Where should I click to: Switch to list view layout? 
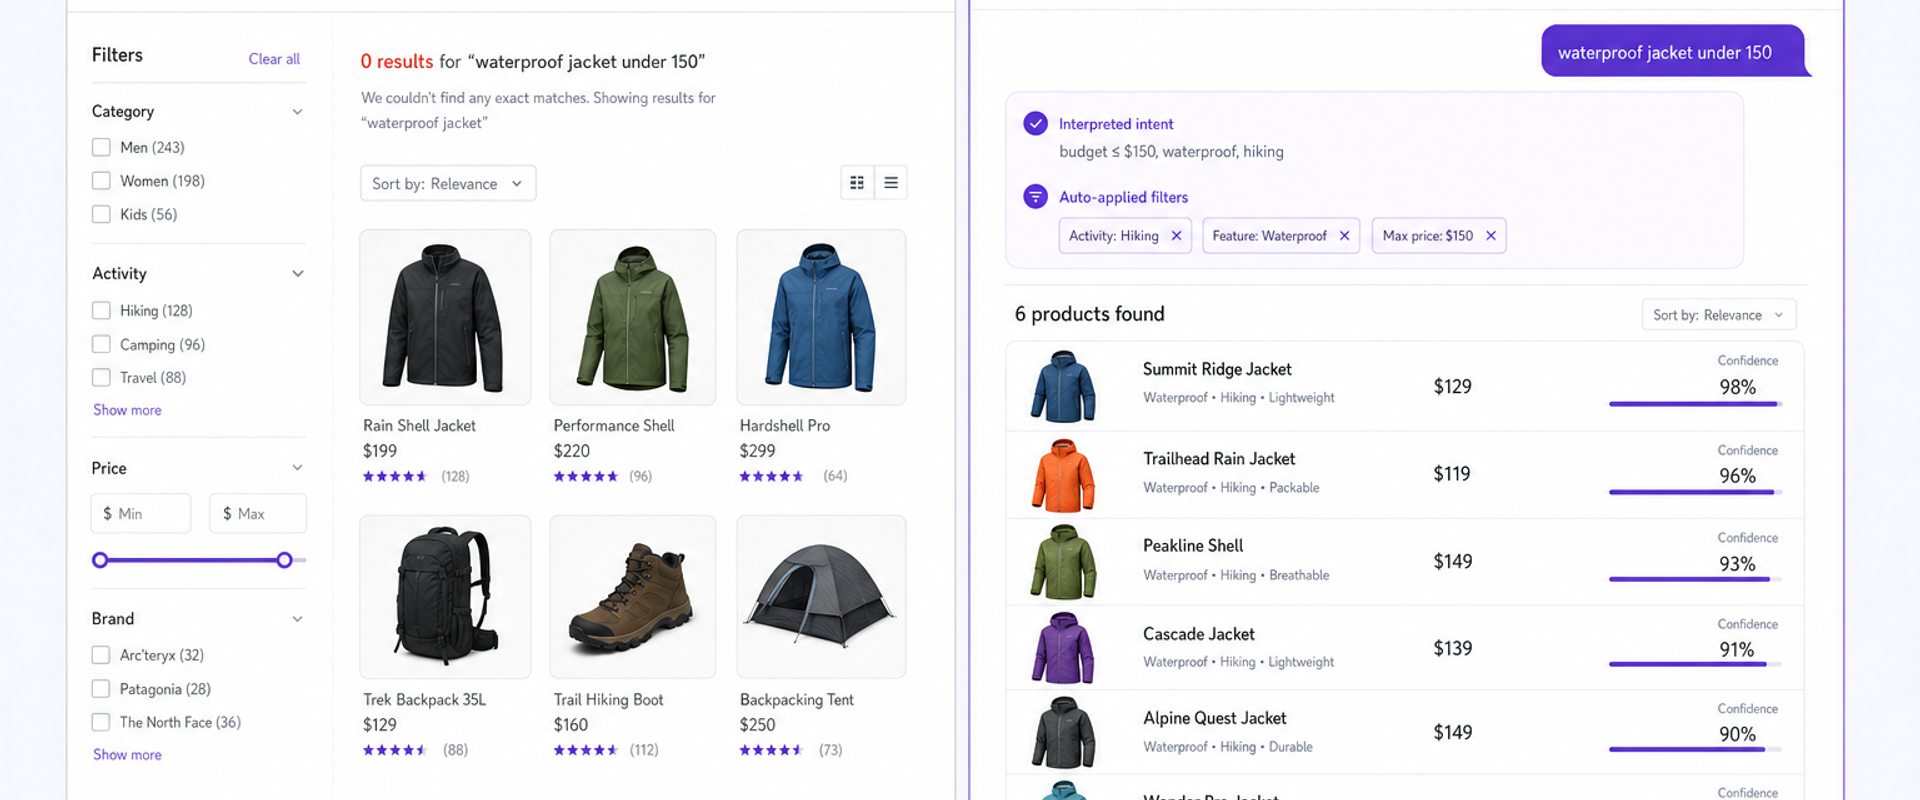(x=891, y=183)
